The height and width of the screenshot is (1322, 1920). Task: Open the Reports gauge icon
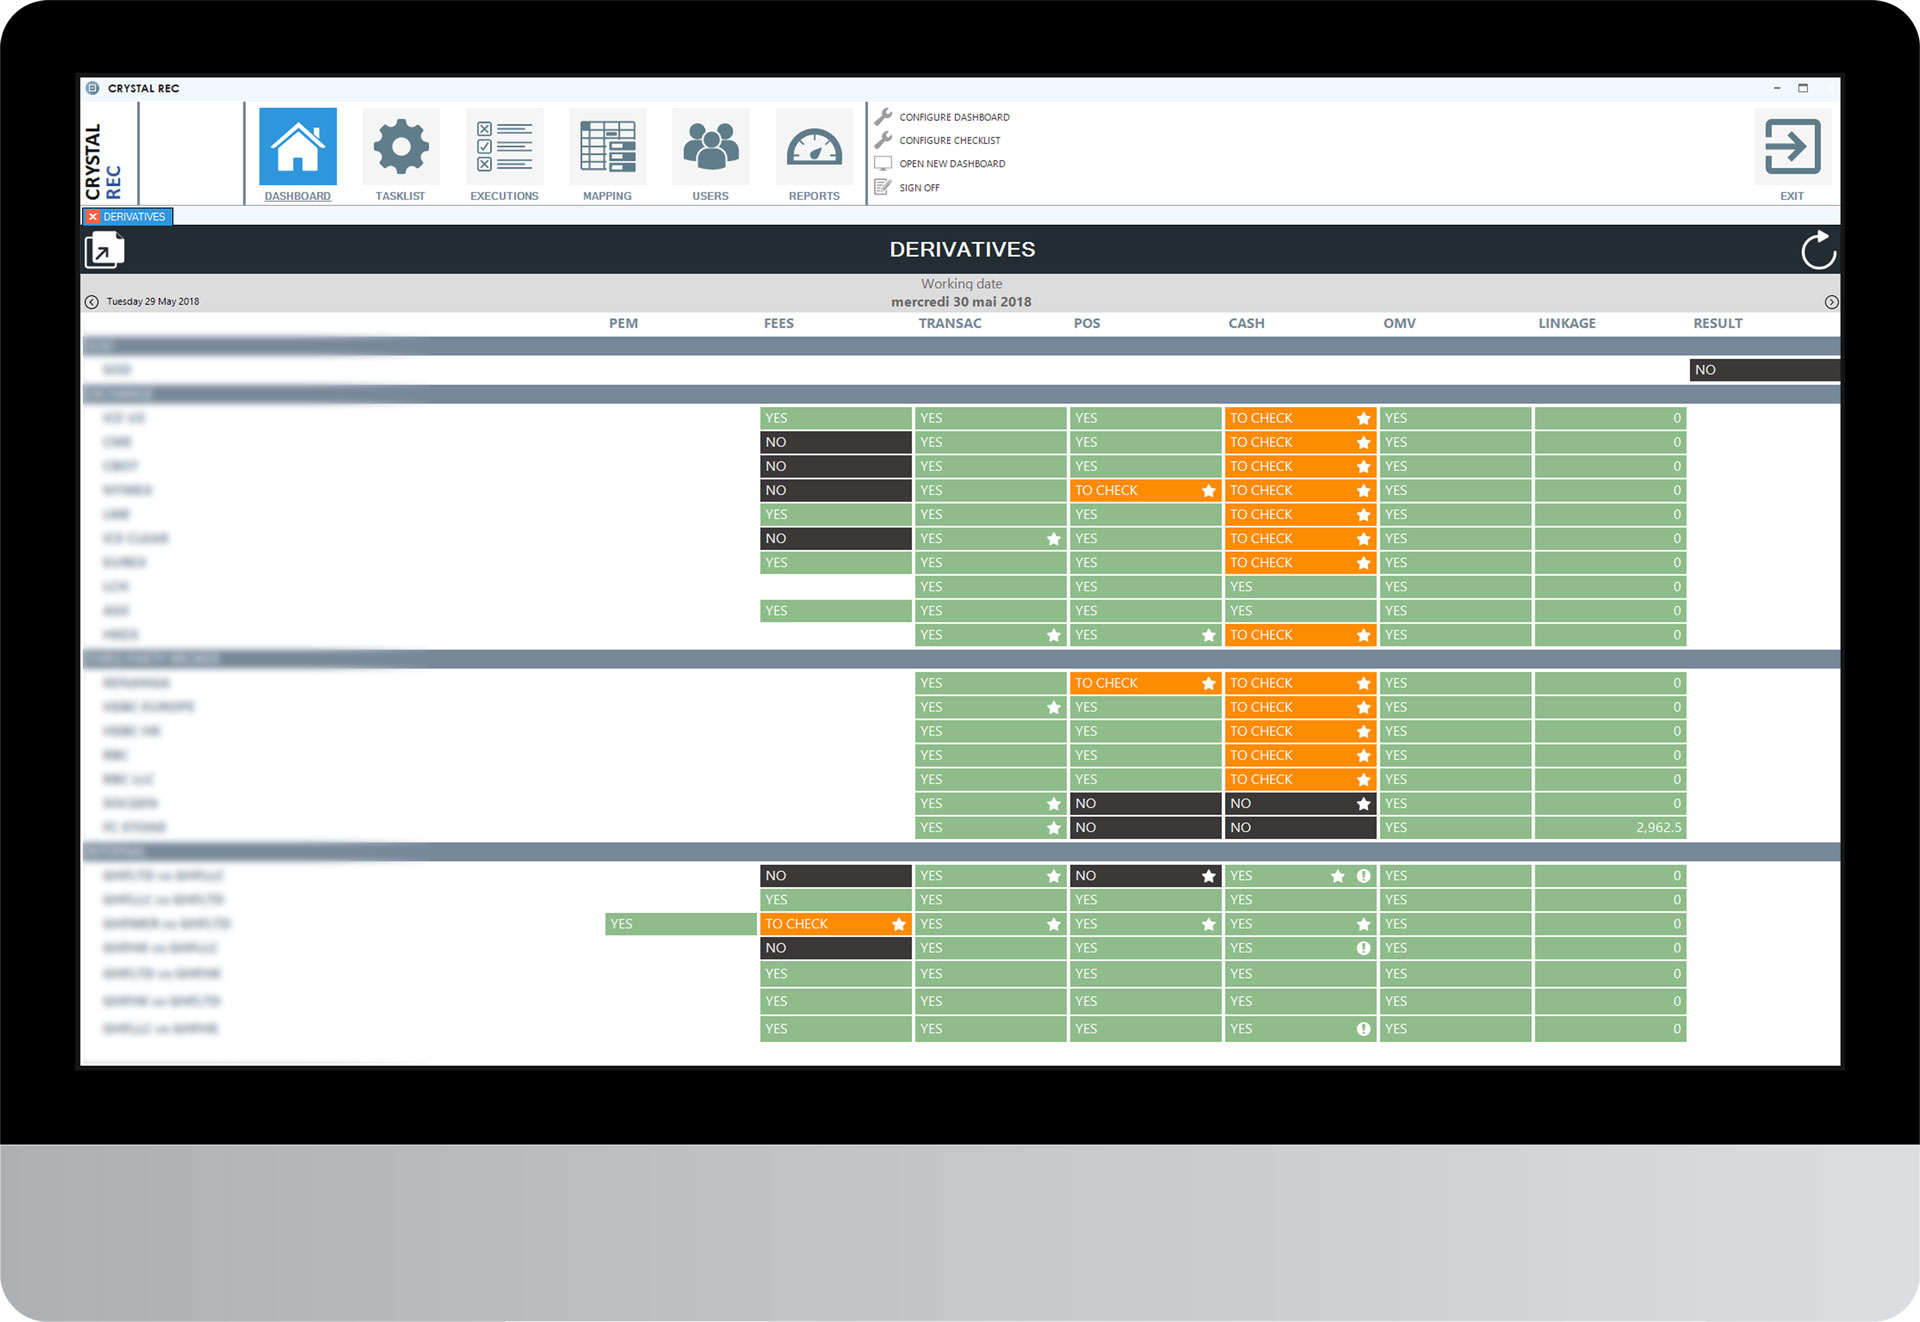[x=814, y=147]
